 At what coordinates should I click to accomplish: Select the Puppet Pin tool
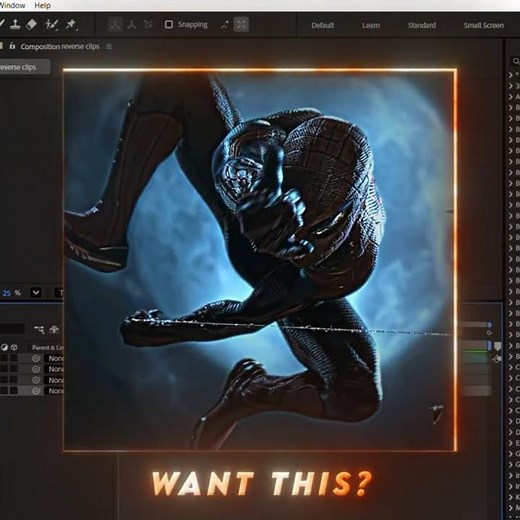point(71,24)
